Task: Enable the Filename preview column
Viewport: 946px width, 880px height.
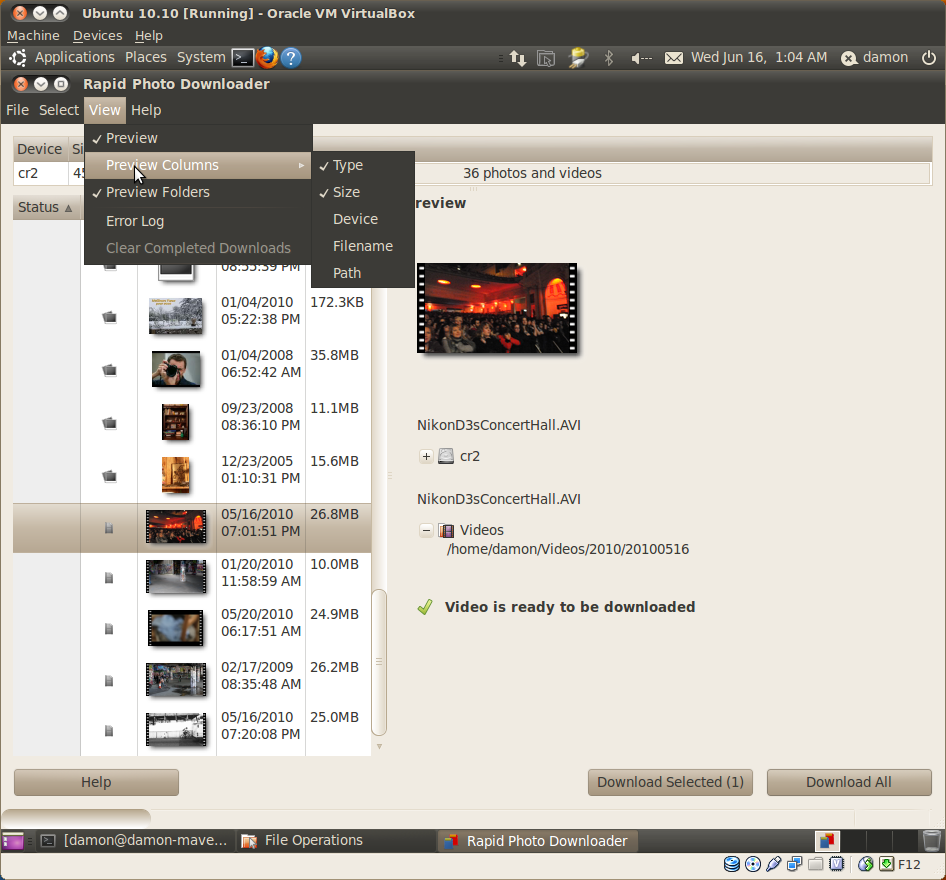Action: tap(362, 246)
